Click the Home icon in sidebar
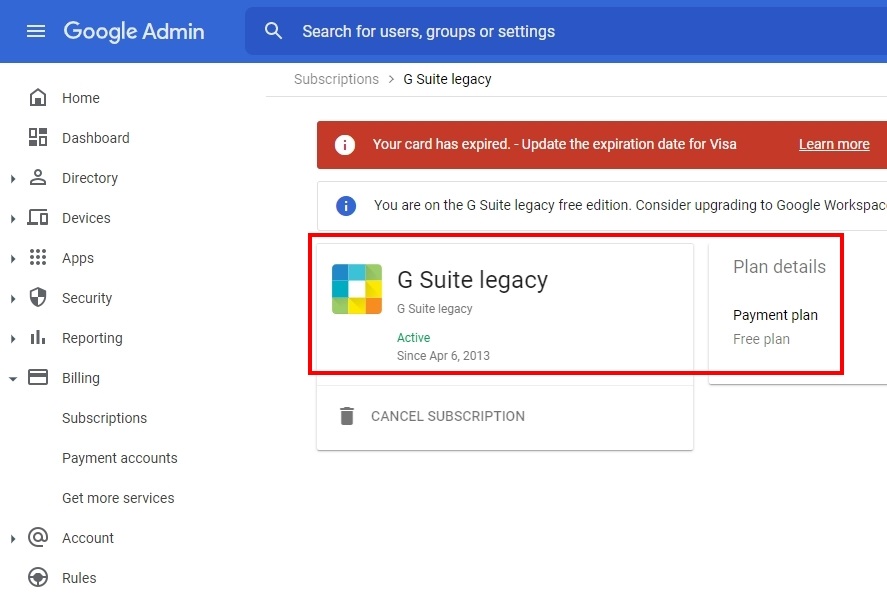 point(38,98)
